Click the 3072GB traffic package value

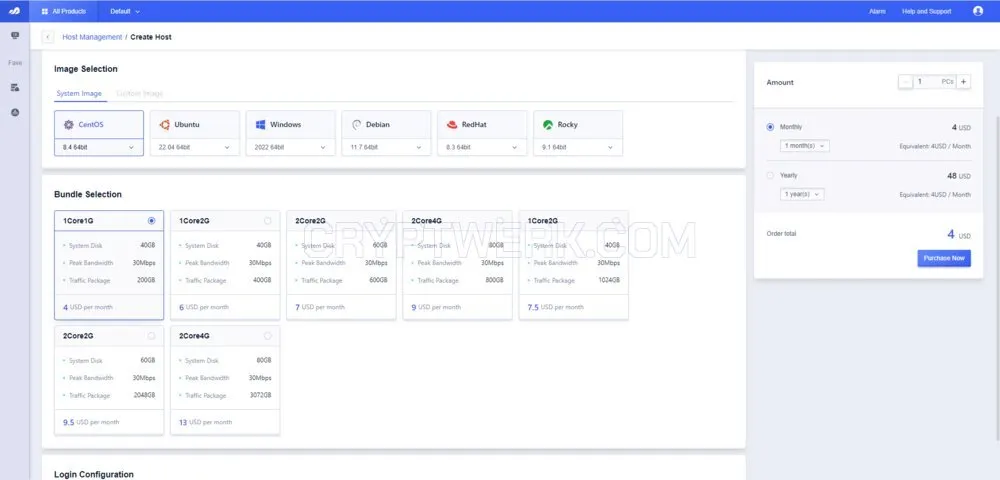[x=260, y=395]
